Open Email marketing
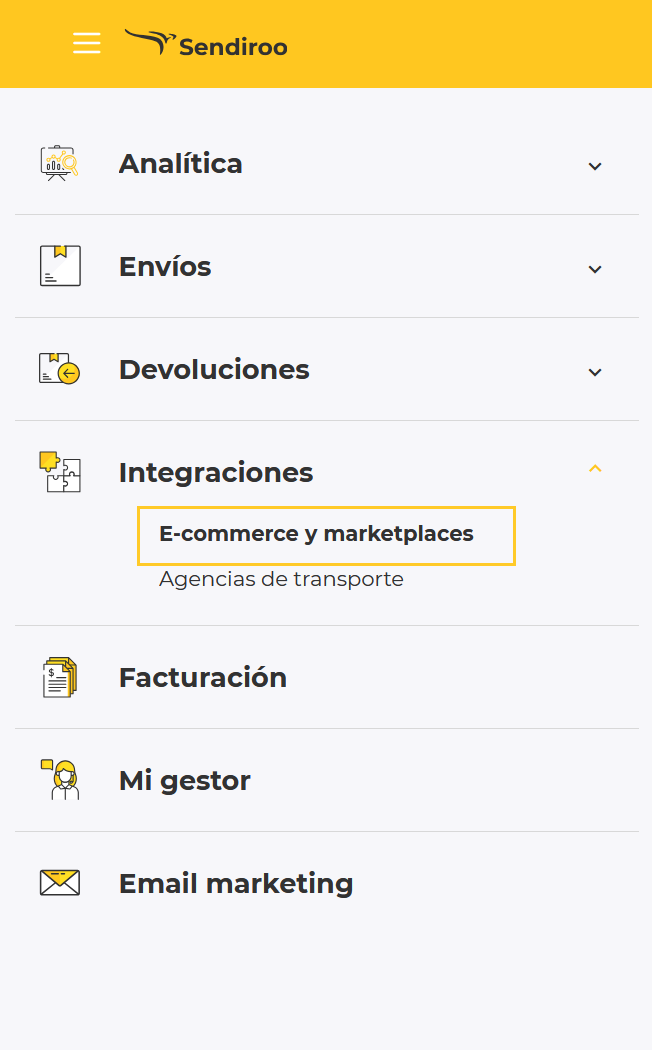The height and width of the screenshot is (1050, 652). point(236,883)
